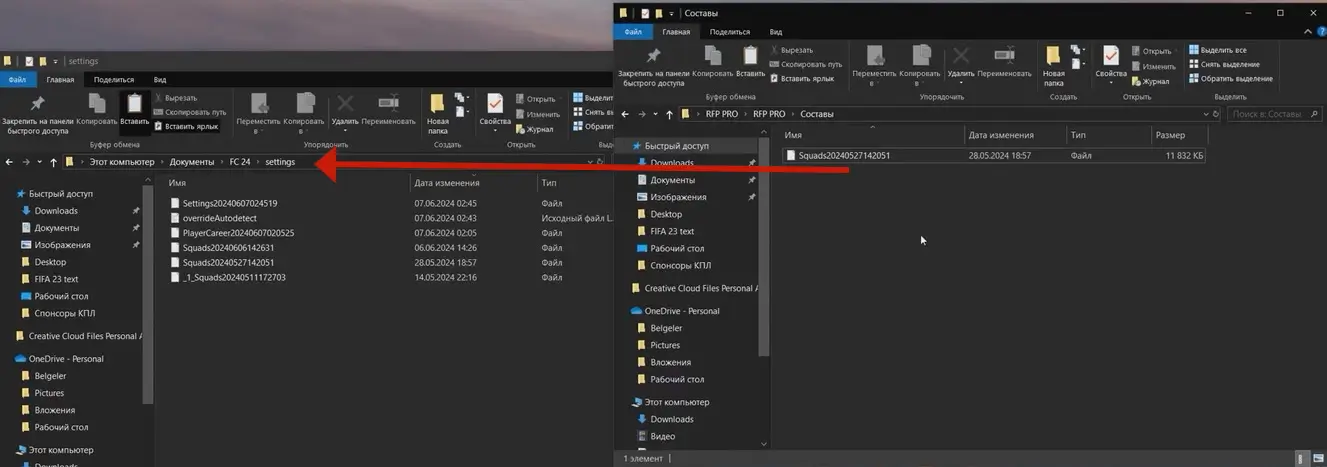Open recent locations dropdown in Составы window
The width and height of the screenshot is (1327, 467).
[x=655, y=114]
